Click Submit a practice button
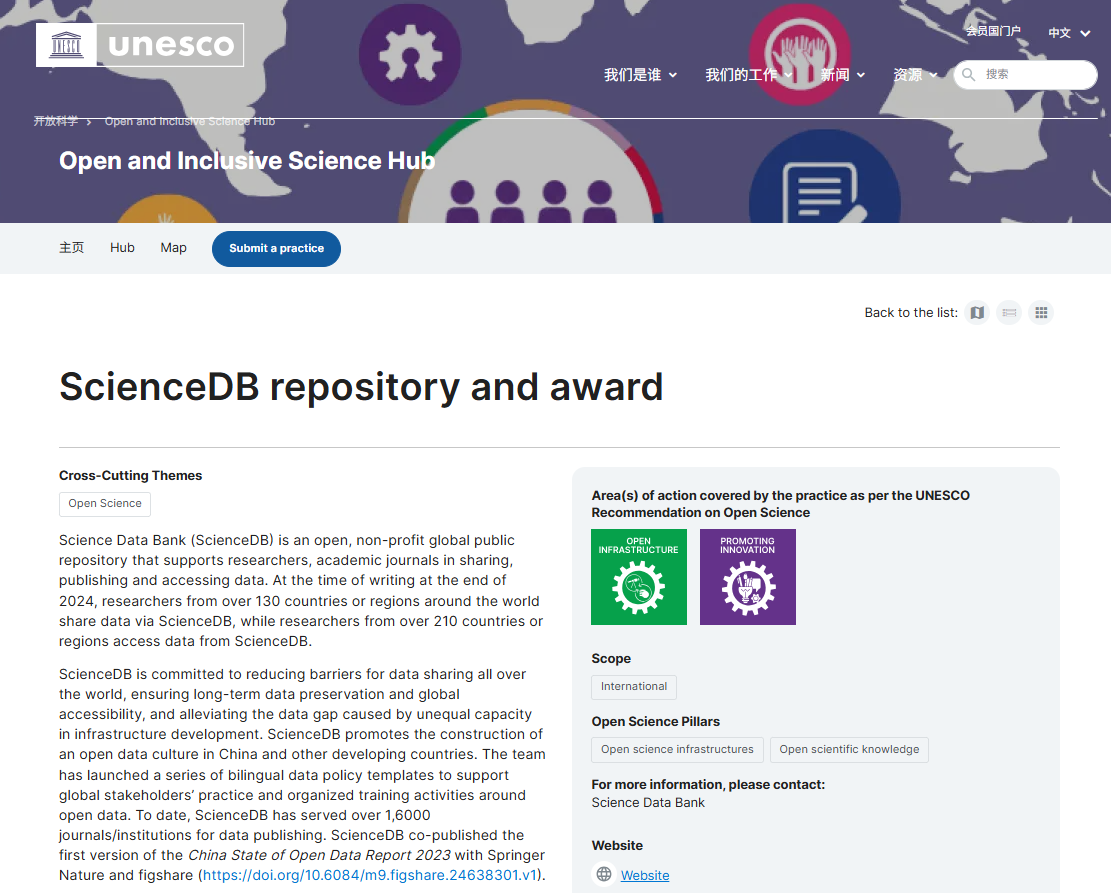 [276, 249]
